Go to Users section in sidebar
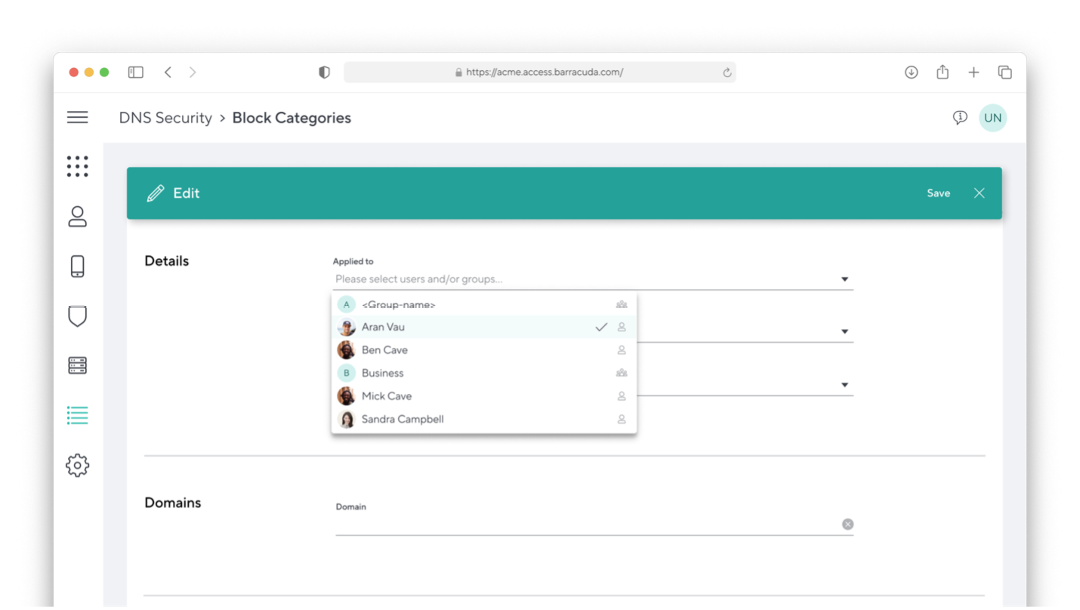 tap(77, 217)
